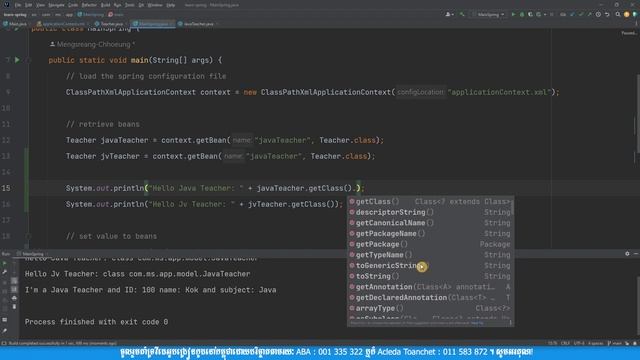
Task: Collapse main method fold marker at line 7
Action: tap(28, 60)
